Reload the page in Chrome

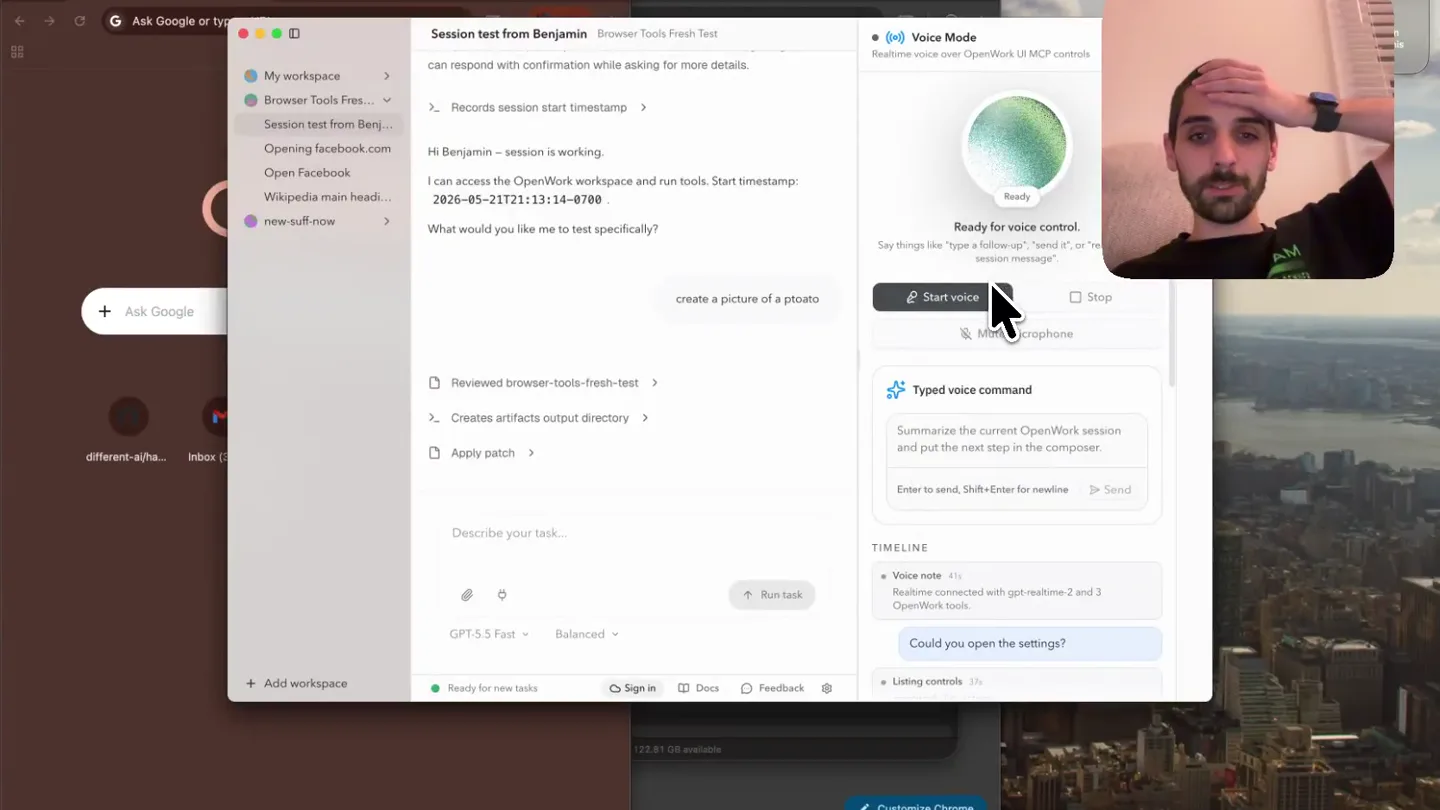(x=79, y=20)
